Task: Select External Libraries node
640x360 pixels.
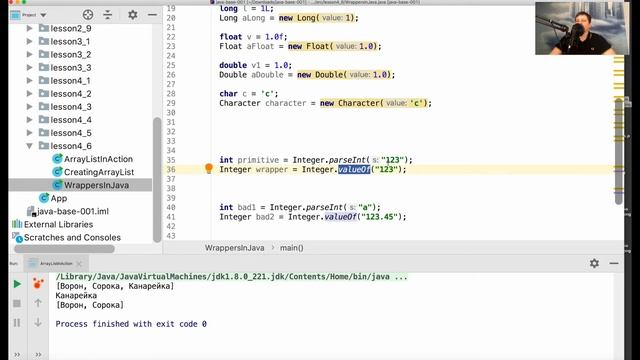Action: click(58, 224)
